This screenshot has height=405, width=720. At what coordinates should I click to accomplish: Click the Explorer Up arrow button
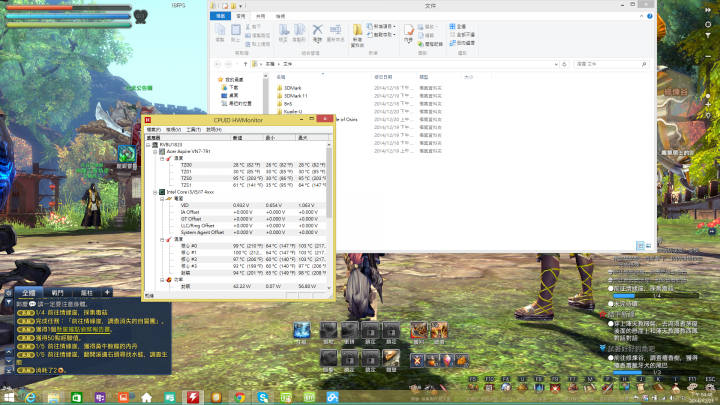click(x=245, y=64)
